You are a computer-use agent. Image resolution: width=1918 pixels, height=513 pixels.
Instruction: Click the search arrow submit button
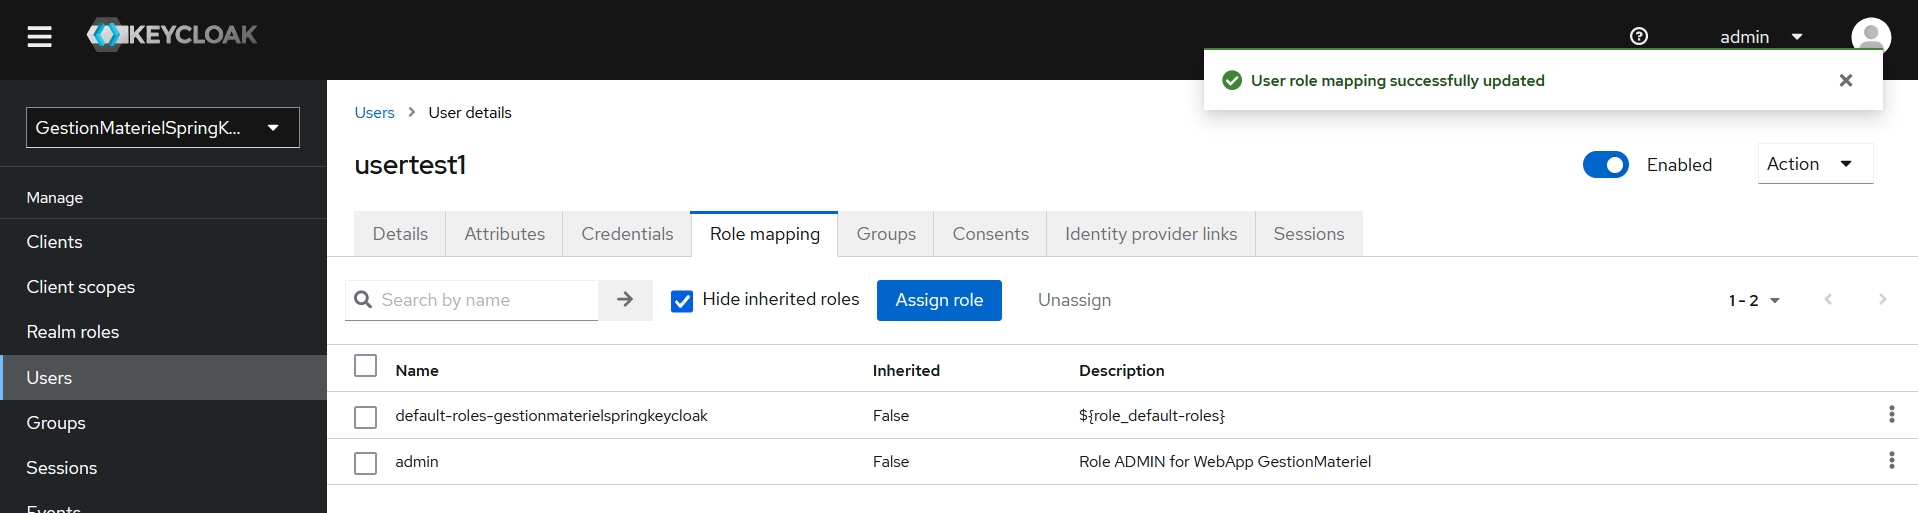coord(625,300)
